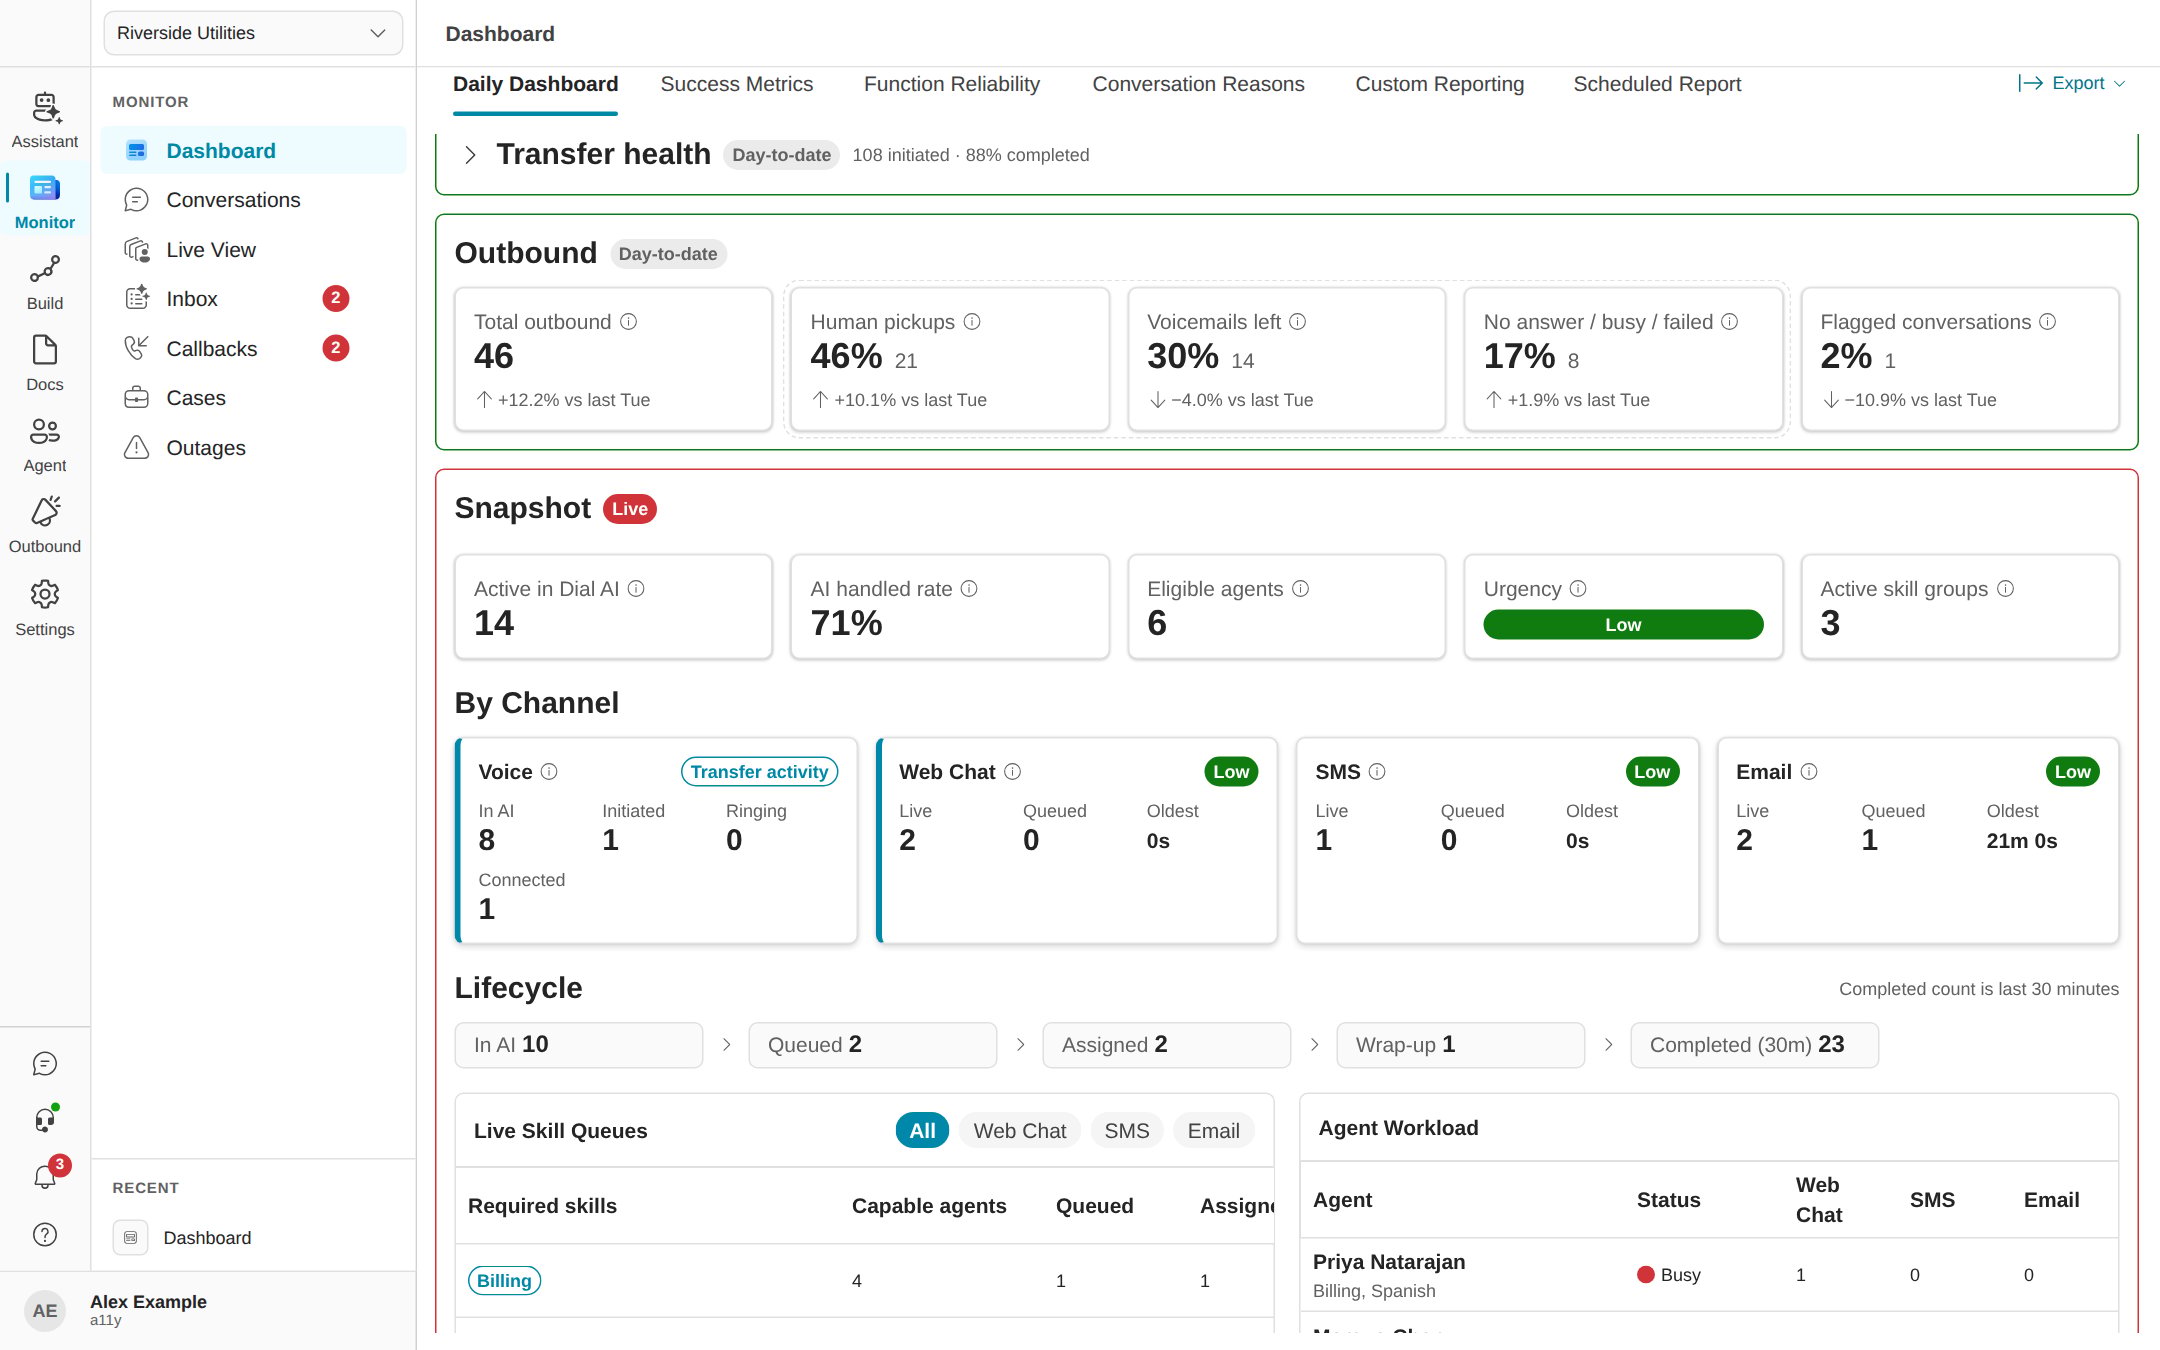Show info for AI handled rate
Screen dimensions: 2160x1350
(x=969, y=589)
